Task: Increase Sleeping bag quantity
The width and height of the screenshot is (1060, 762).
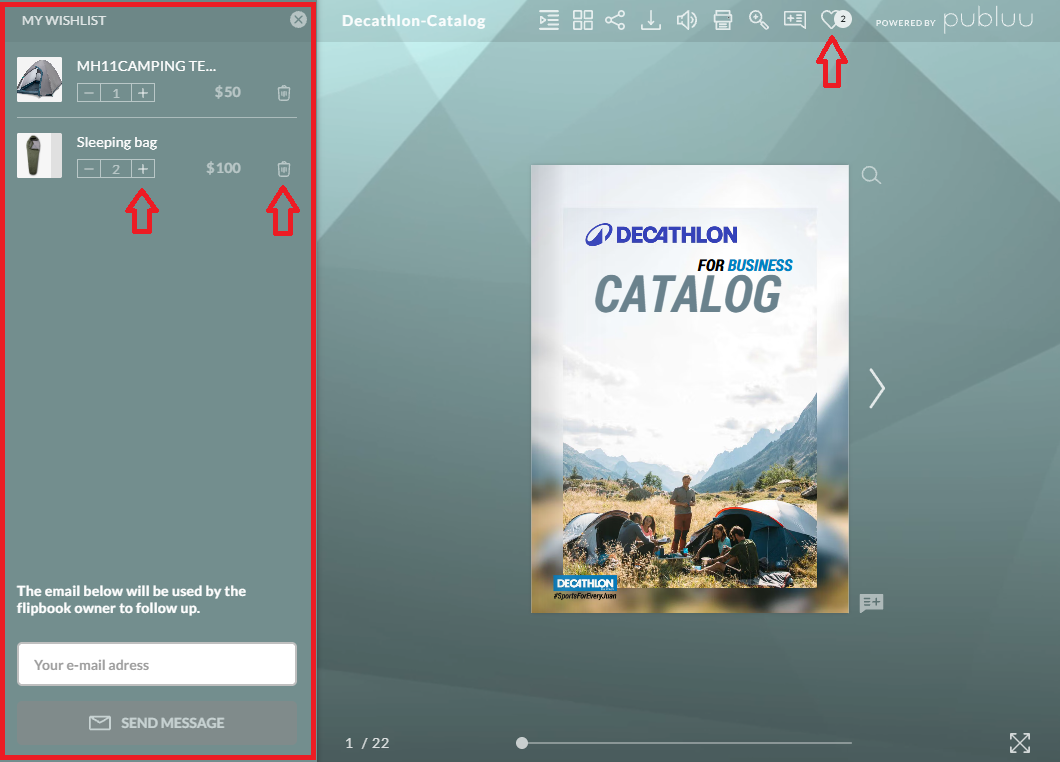Action: point(143,168)
